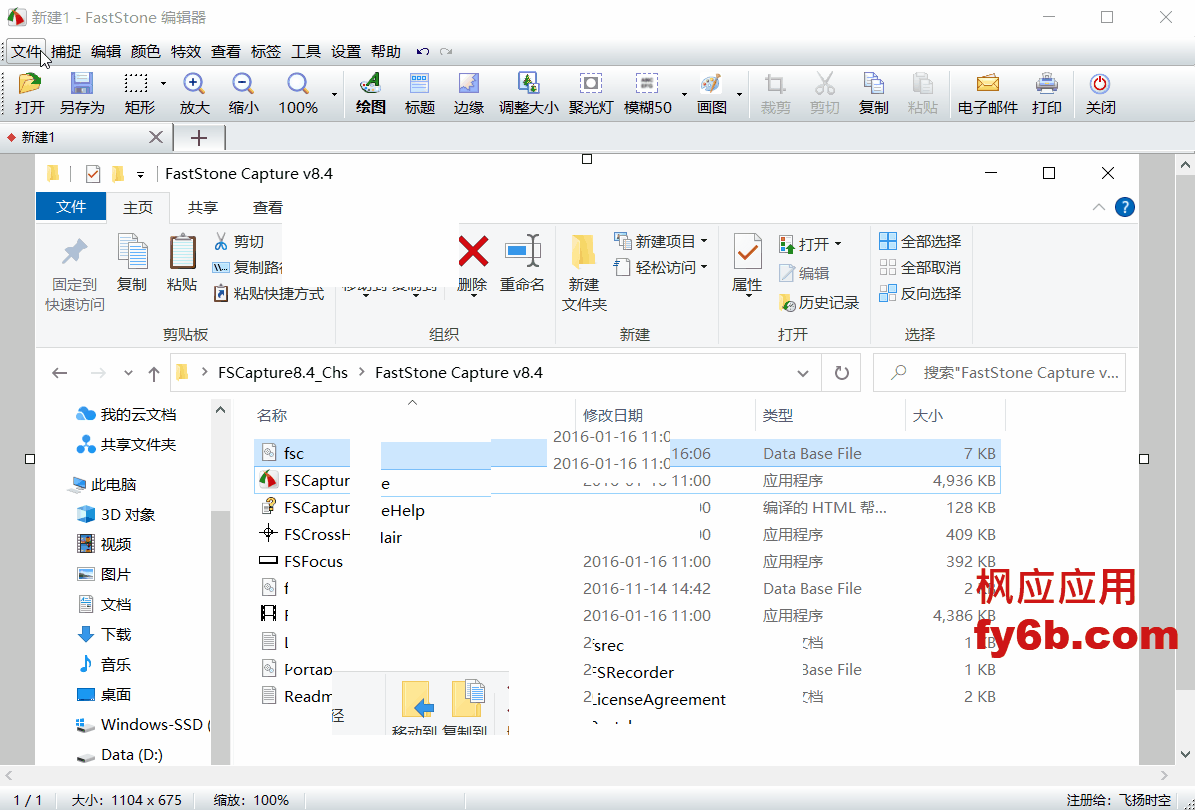This screenshot has height=810, width=1195.
Task: Expand the dropdown arrow beside 模糊50
Action: [684, 94]
